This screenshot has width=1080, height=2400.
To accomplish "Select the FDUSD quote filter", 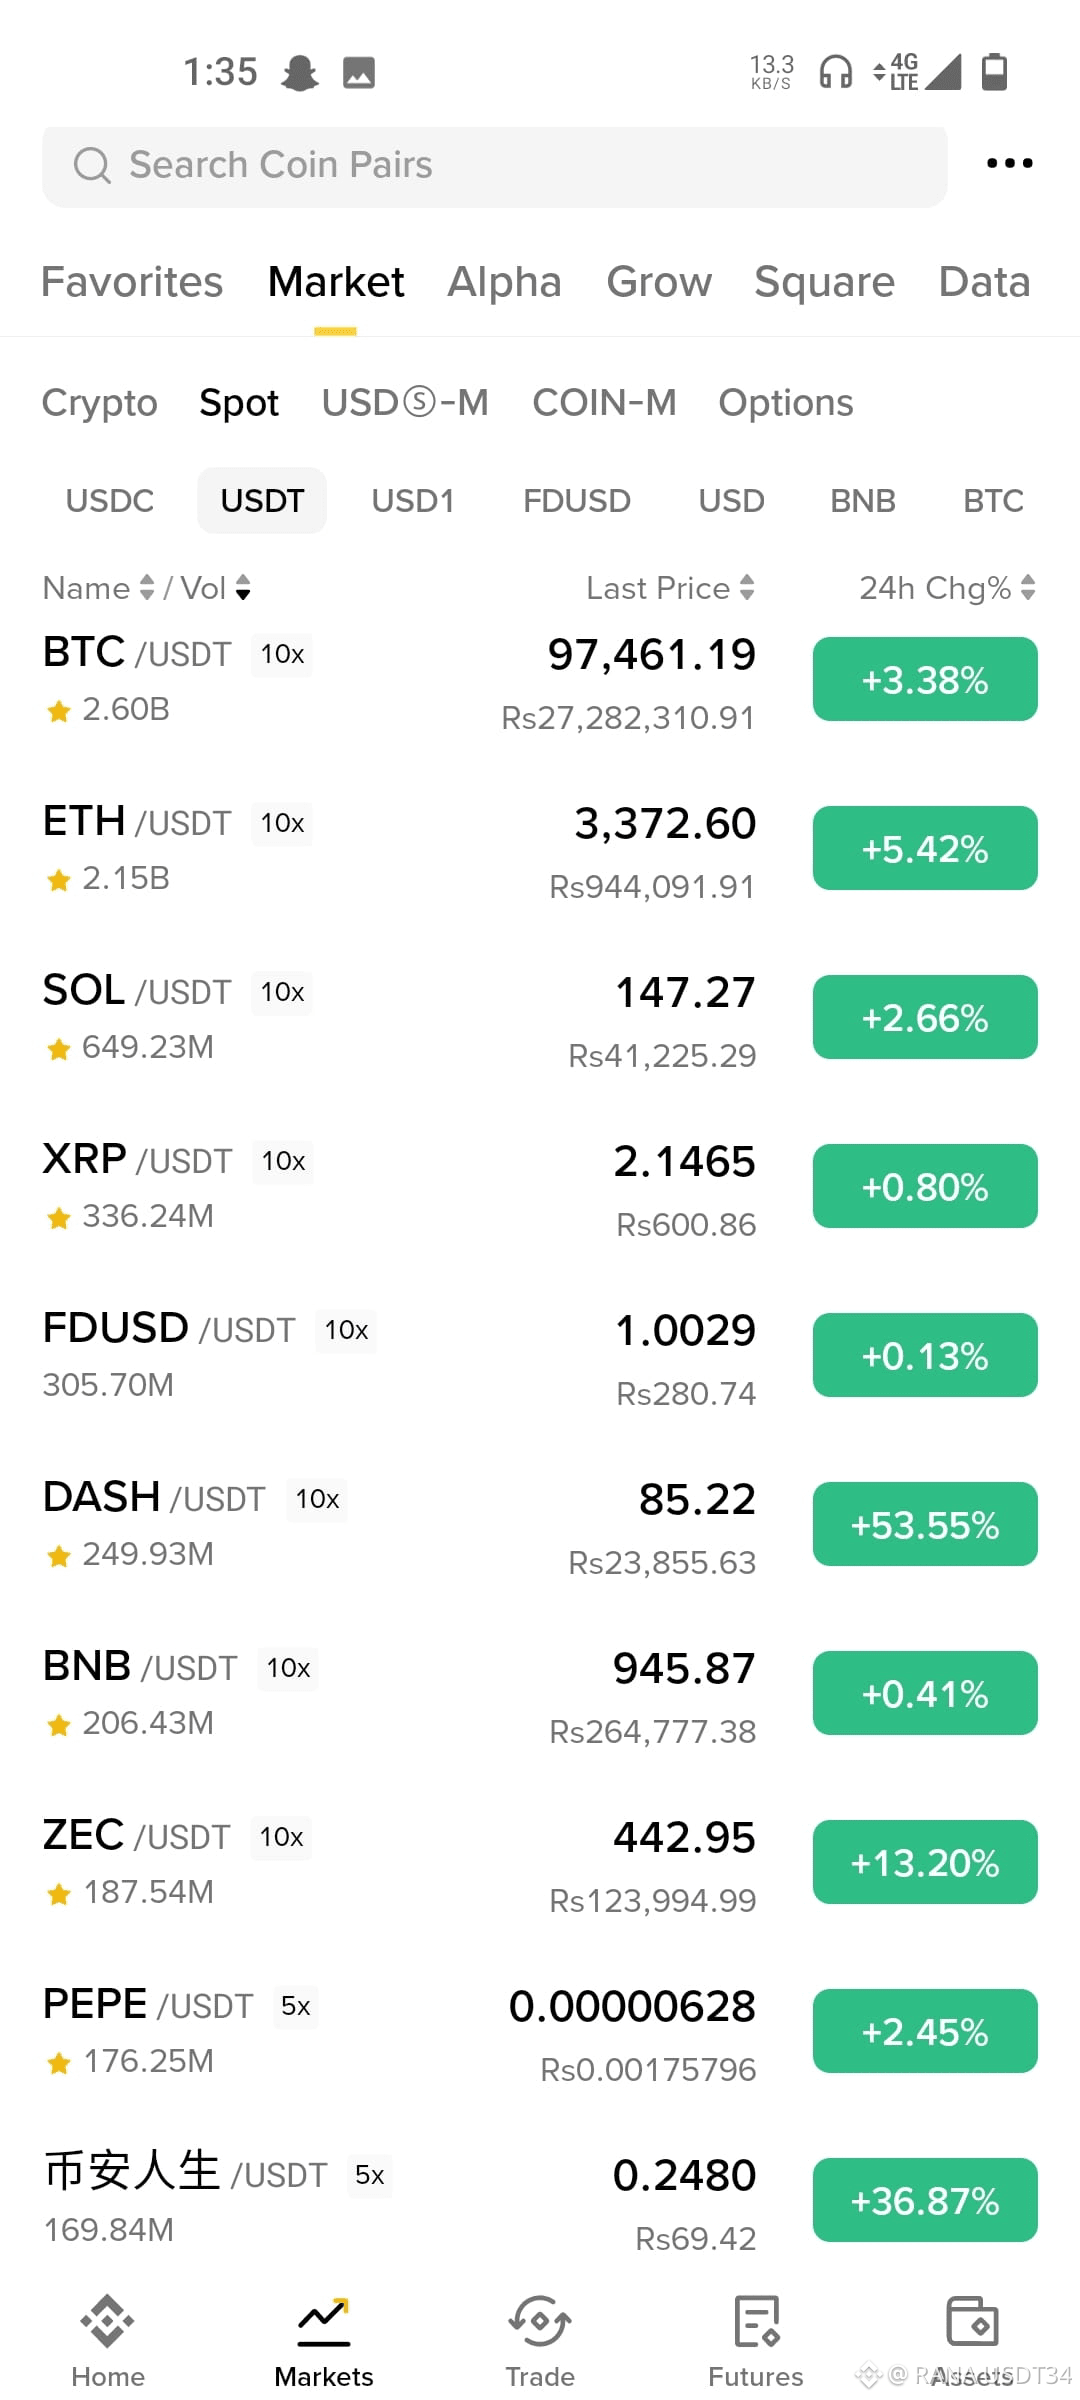I will (x=577, y=501).
